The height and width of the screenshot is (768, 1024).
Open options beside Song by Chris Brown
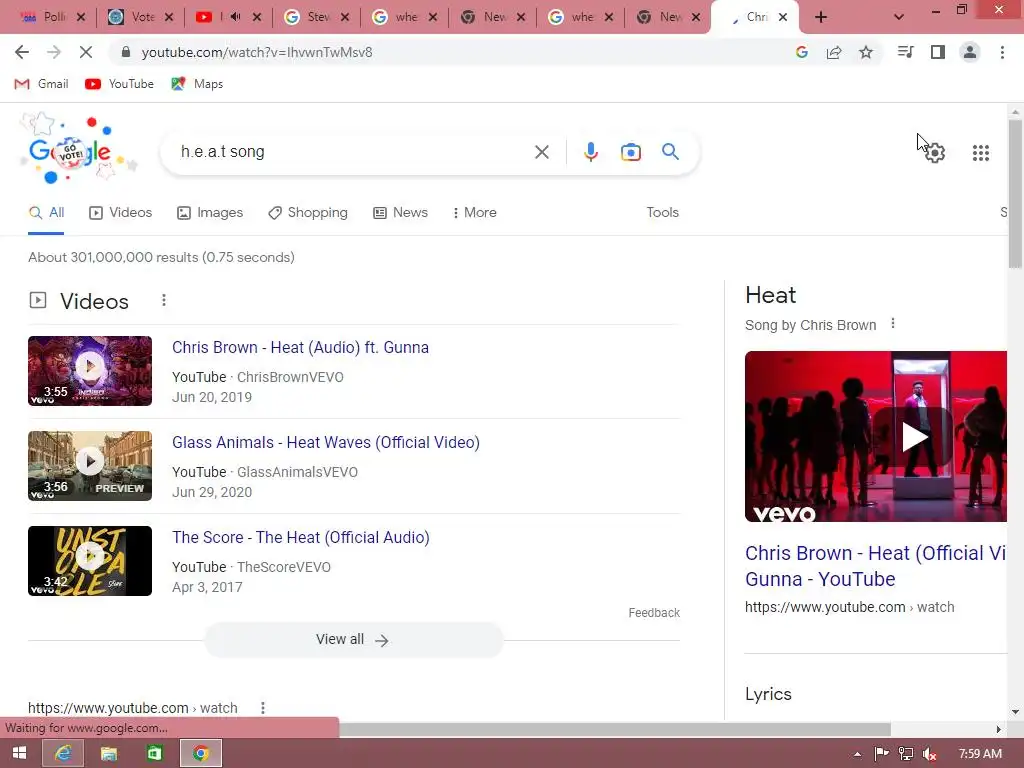pos(893,324)
